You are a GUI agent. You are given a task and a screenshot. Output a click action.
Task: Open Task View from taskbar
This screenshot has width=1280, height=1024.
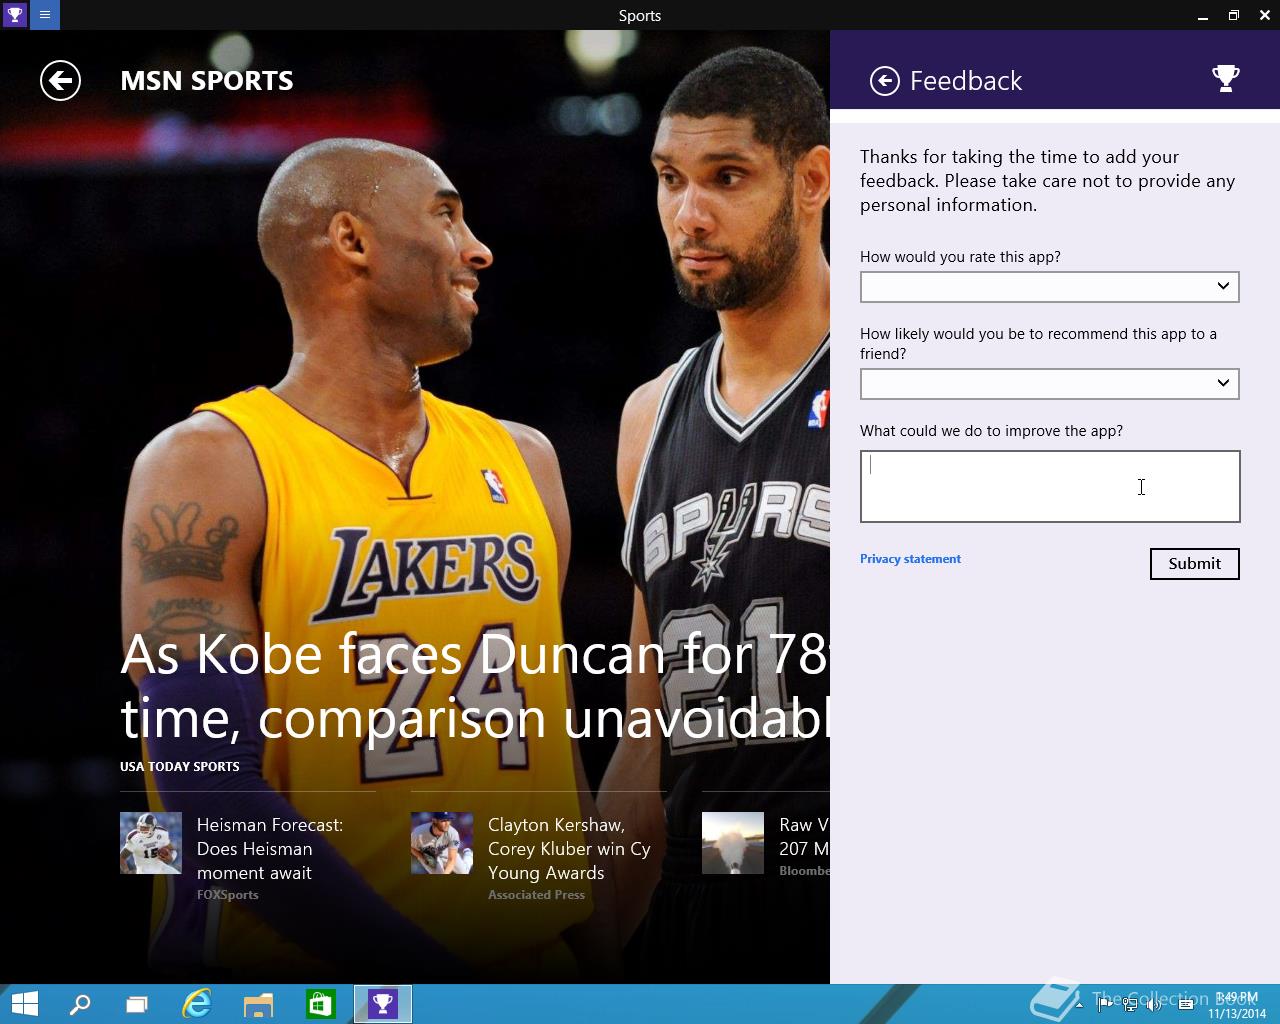137,1004
